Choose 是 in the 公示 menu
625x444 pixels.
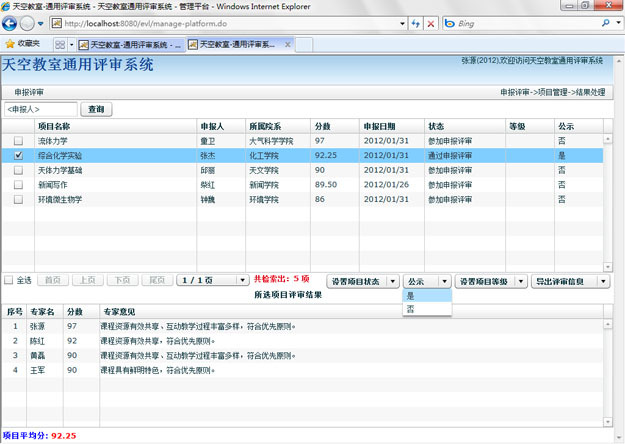(427, 296)
